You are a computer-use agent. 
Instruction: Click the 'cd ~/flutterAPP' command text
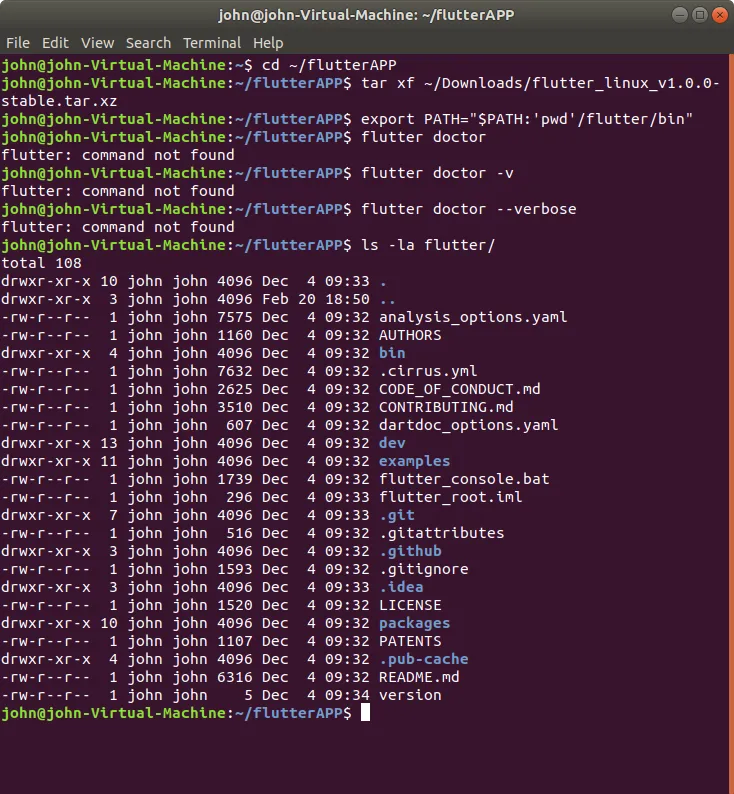tap(329, 65)
